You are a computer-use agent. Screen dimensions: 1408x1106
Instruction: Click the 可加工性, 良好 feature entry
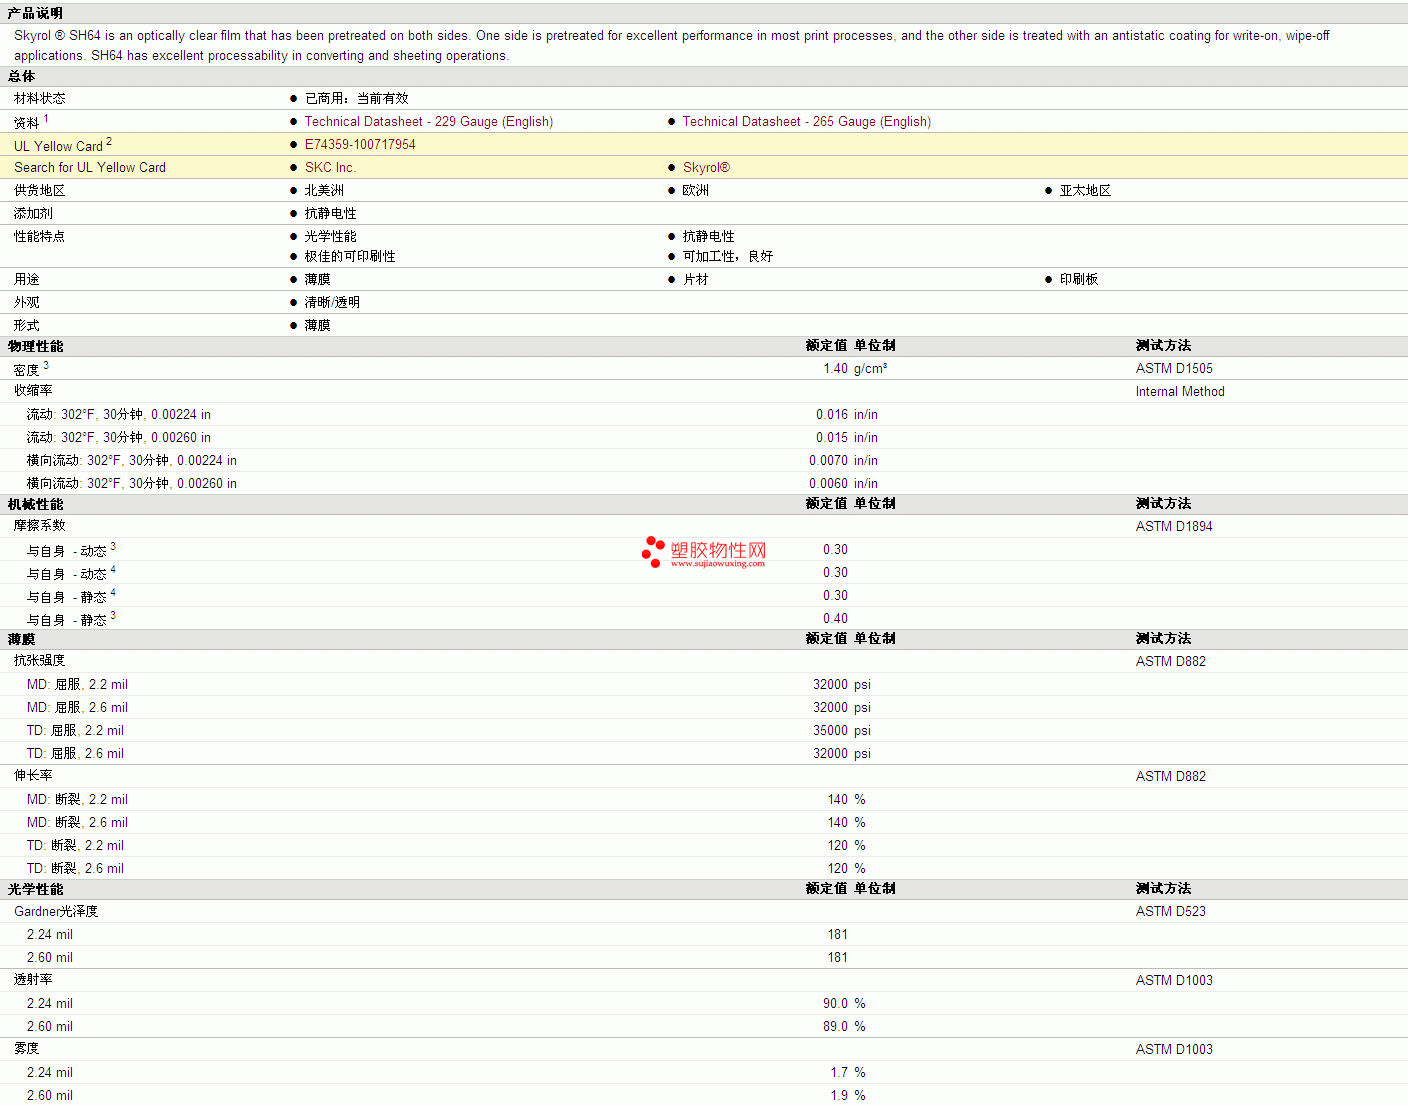728,256
